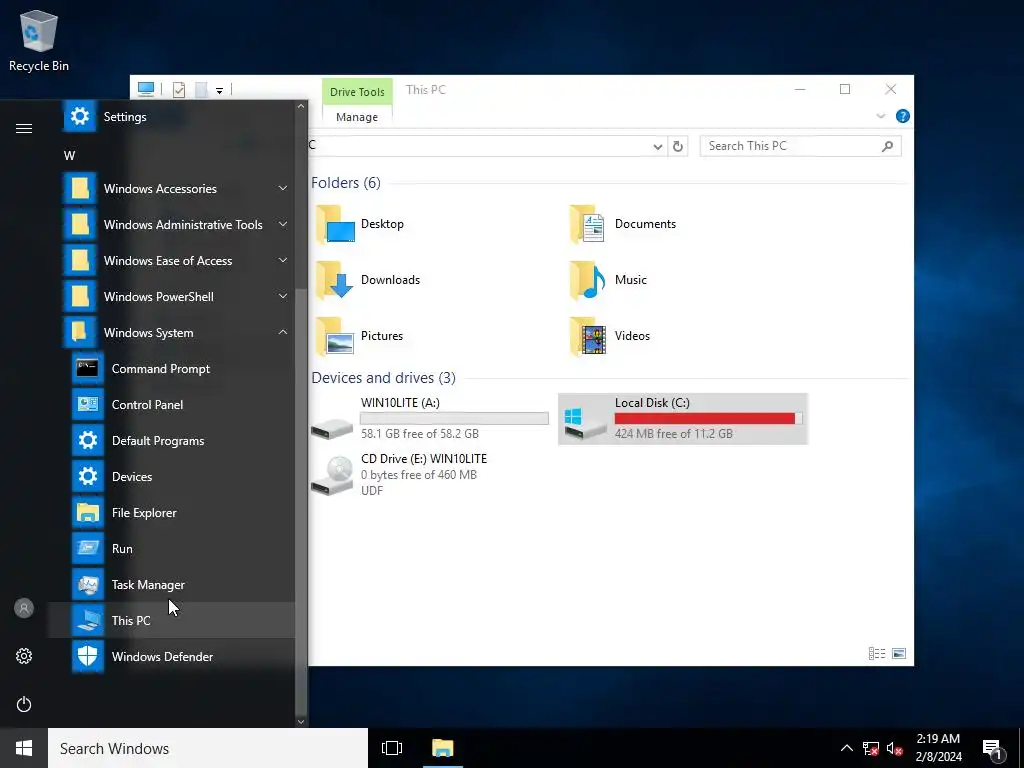Open Task View on the taskbar
This screenshot has width=1024, height=768.
tap(392, 748)
